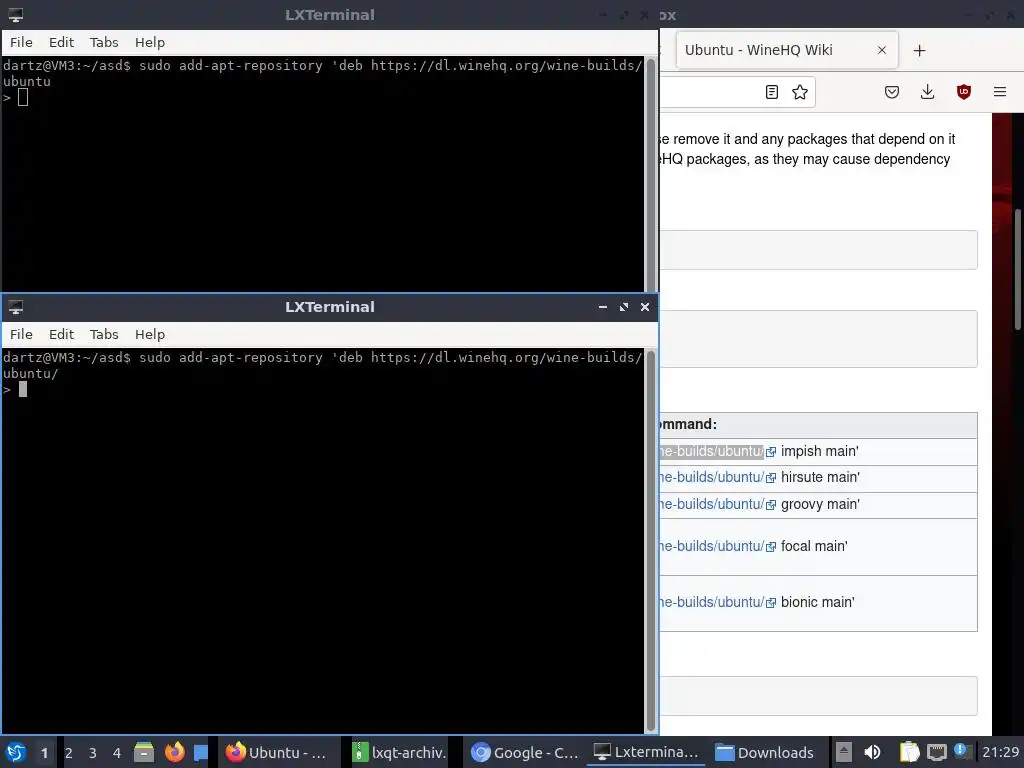Save page to Pocket icon
This screenshot has width=1024, height=768.
click(891, 92)
